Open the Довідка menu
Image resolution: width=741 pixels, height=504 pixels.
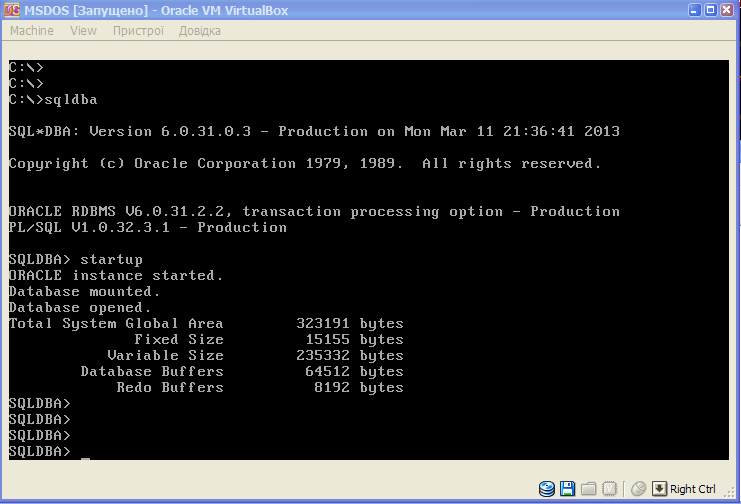click(x=199, y=31)
